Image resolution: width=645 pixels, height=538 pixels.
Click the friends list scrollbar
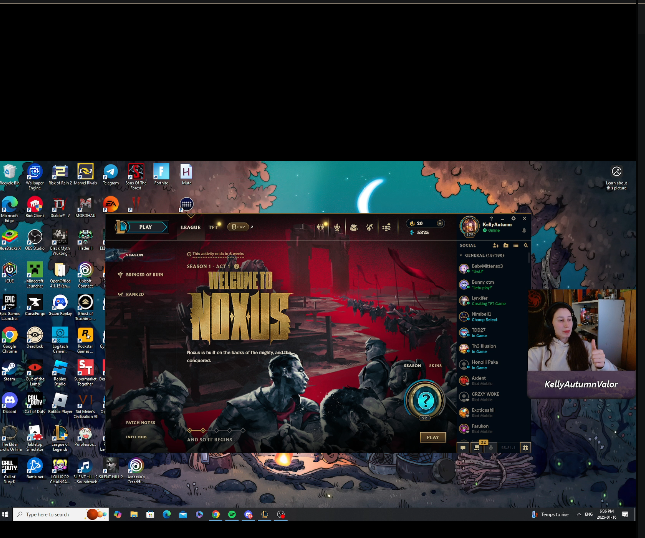click(x=529, y=258)
